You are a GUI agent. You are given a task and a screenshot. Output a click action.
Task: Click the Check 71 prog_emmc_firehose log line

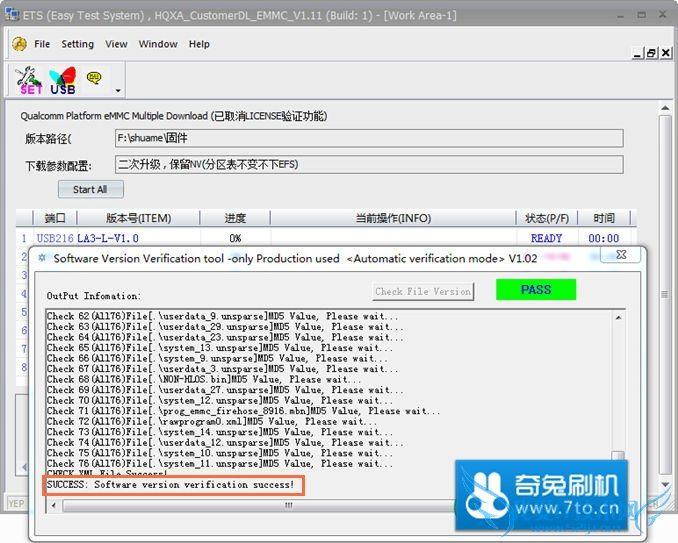243,411
